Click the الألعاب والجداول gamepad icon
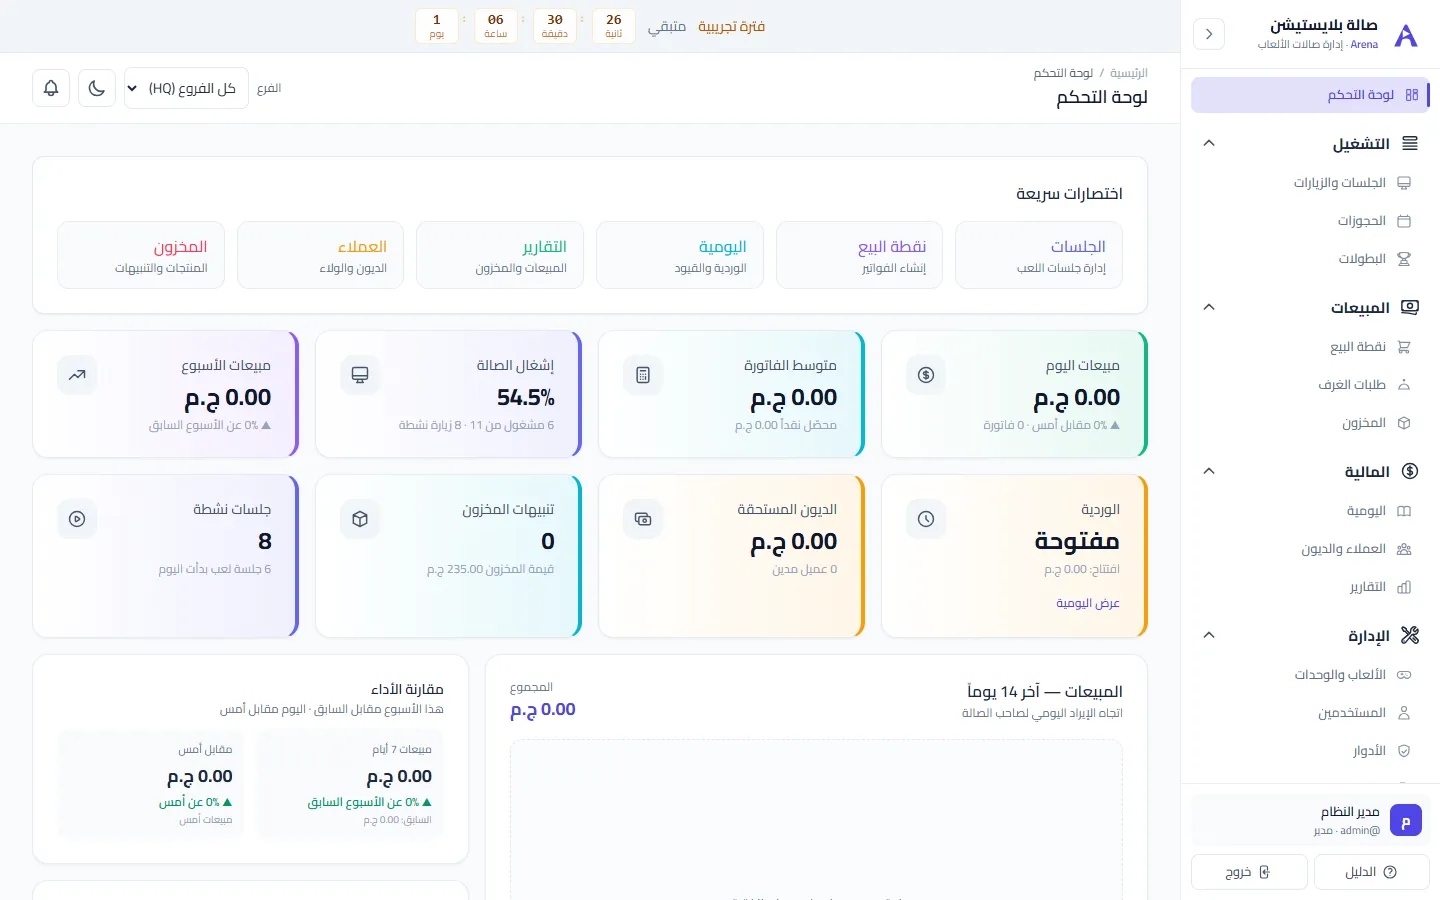1440x900 pixels. pyautogui.click(x=1404, y=675)
